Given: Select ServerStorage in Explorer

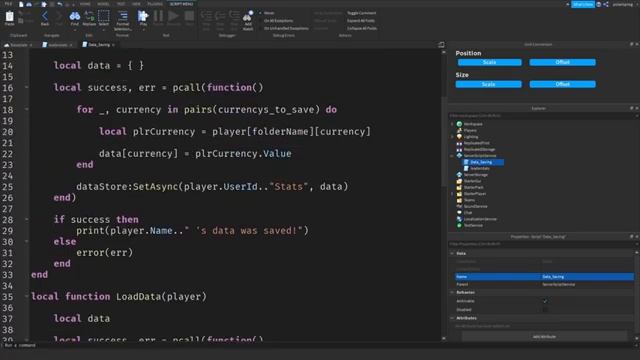Looking at the screenshot, I should pyautogui.click(x=476, y=175).
